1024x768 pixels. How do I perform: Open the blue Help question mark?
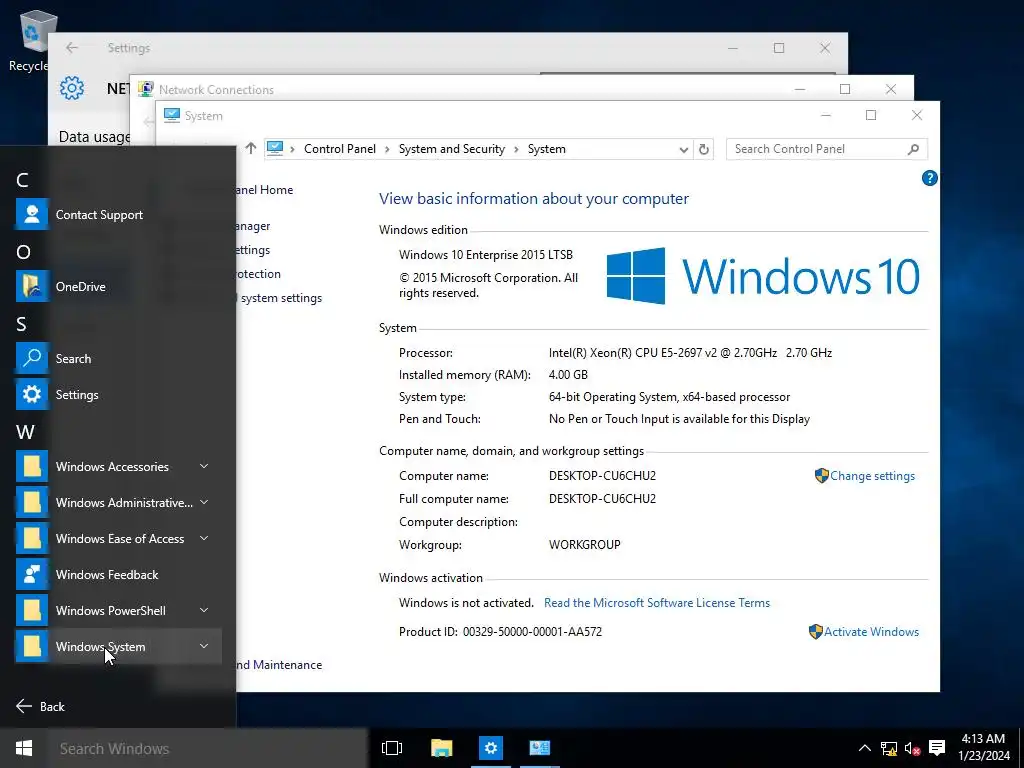pos(929,178)
